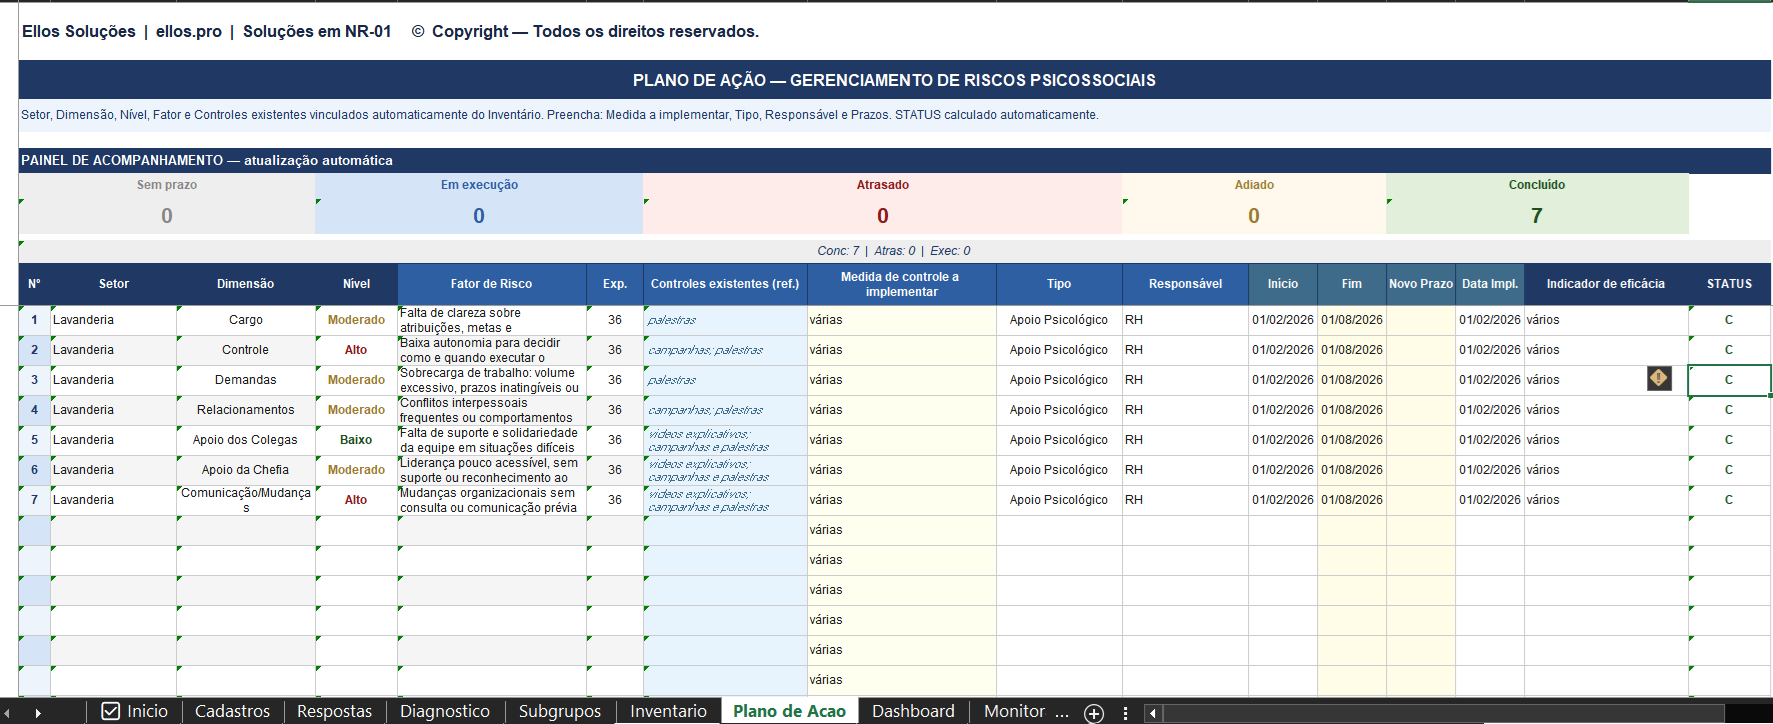Open the Monitor sheet tab
1773x724 pixels.
point(1014,711)
